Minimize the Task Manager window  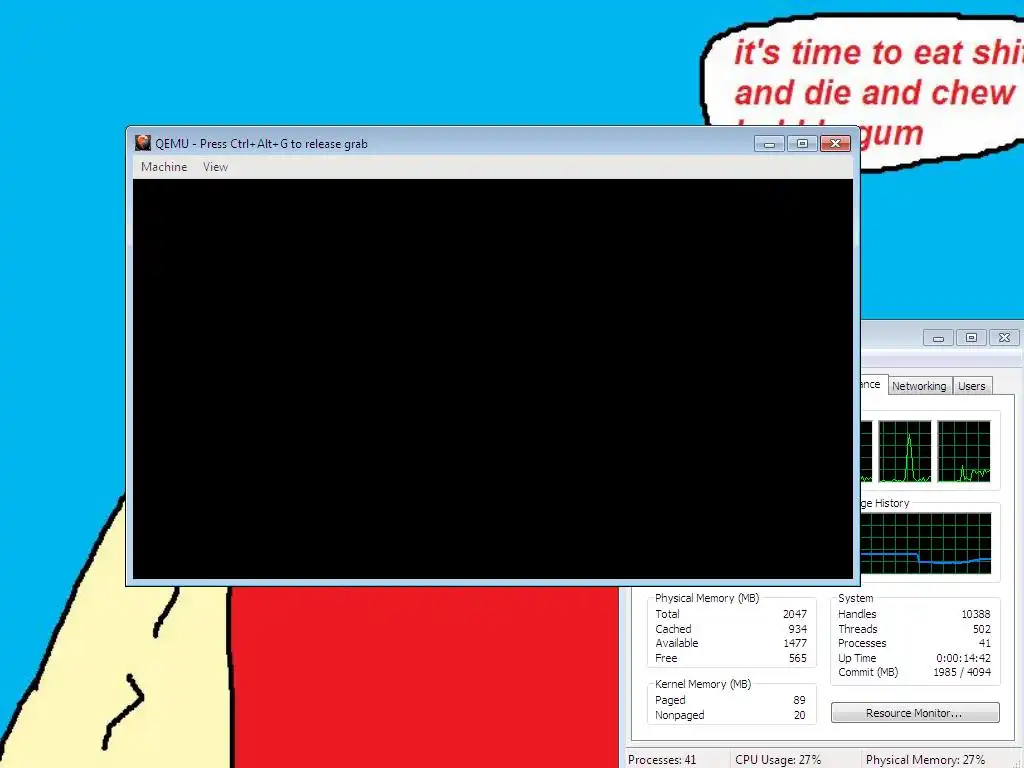point(938,338)
